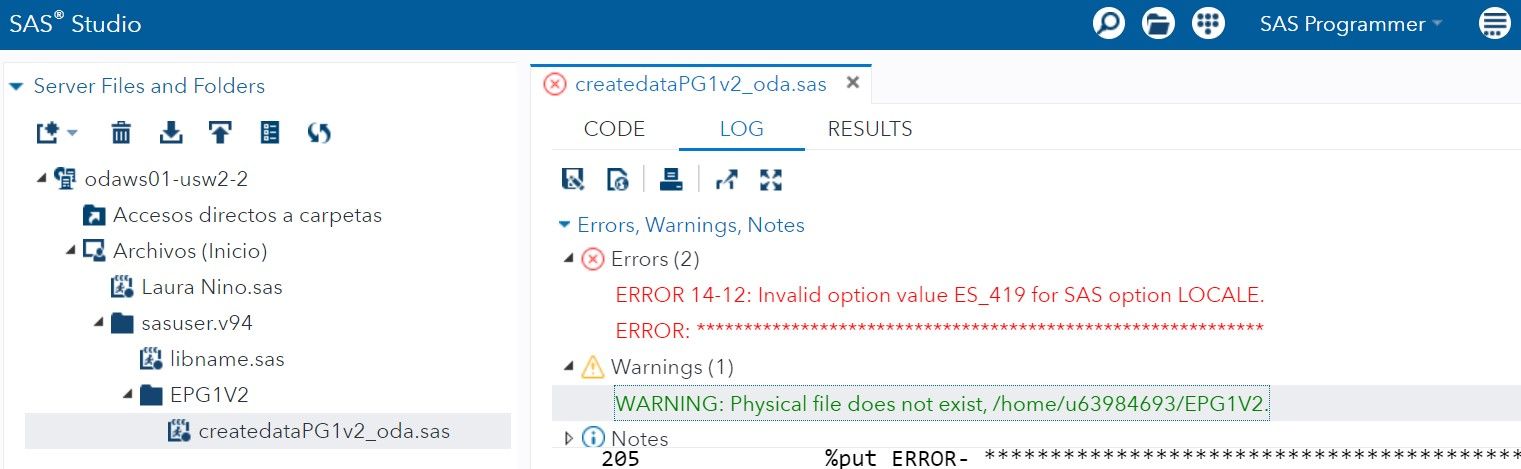Switch to the CODE tab
Image resolution: width=1521 pixels, height=469 pixels.
614,129
